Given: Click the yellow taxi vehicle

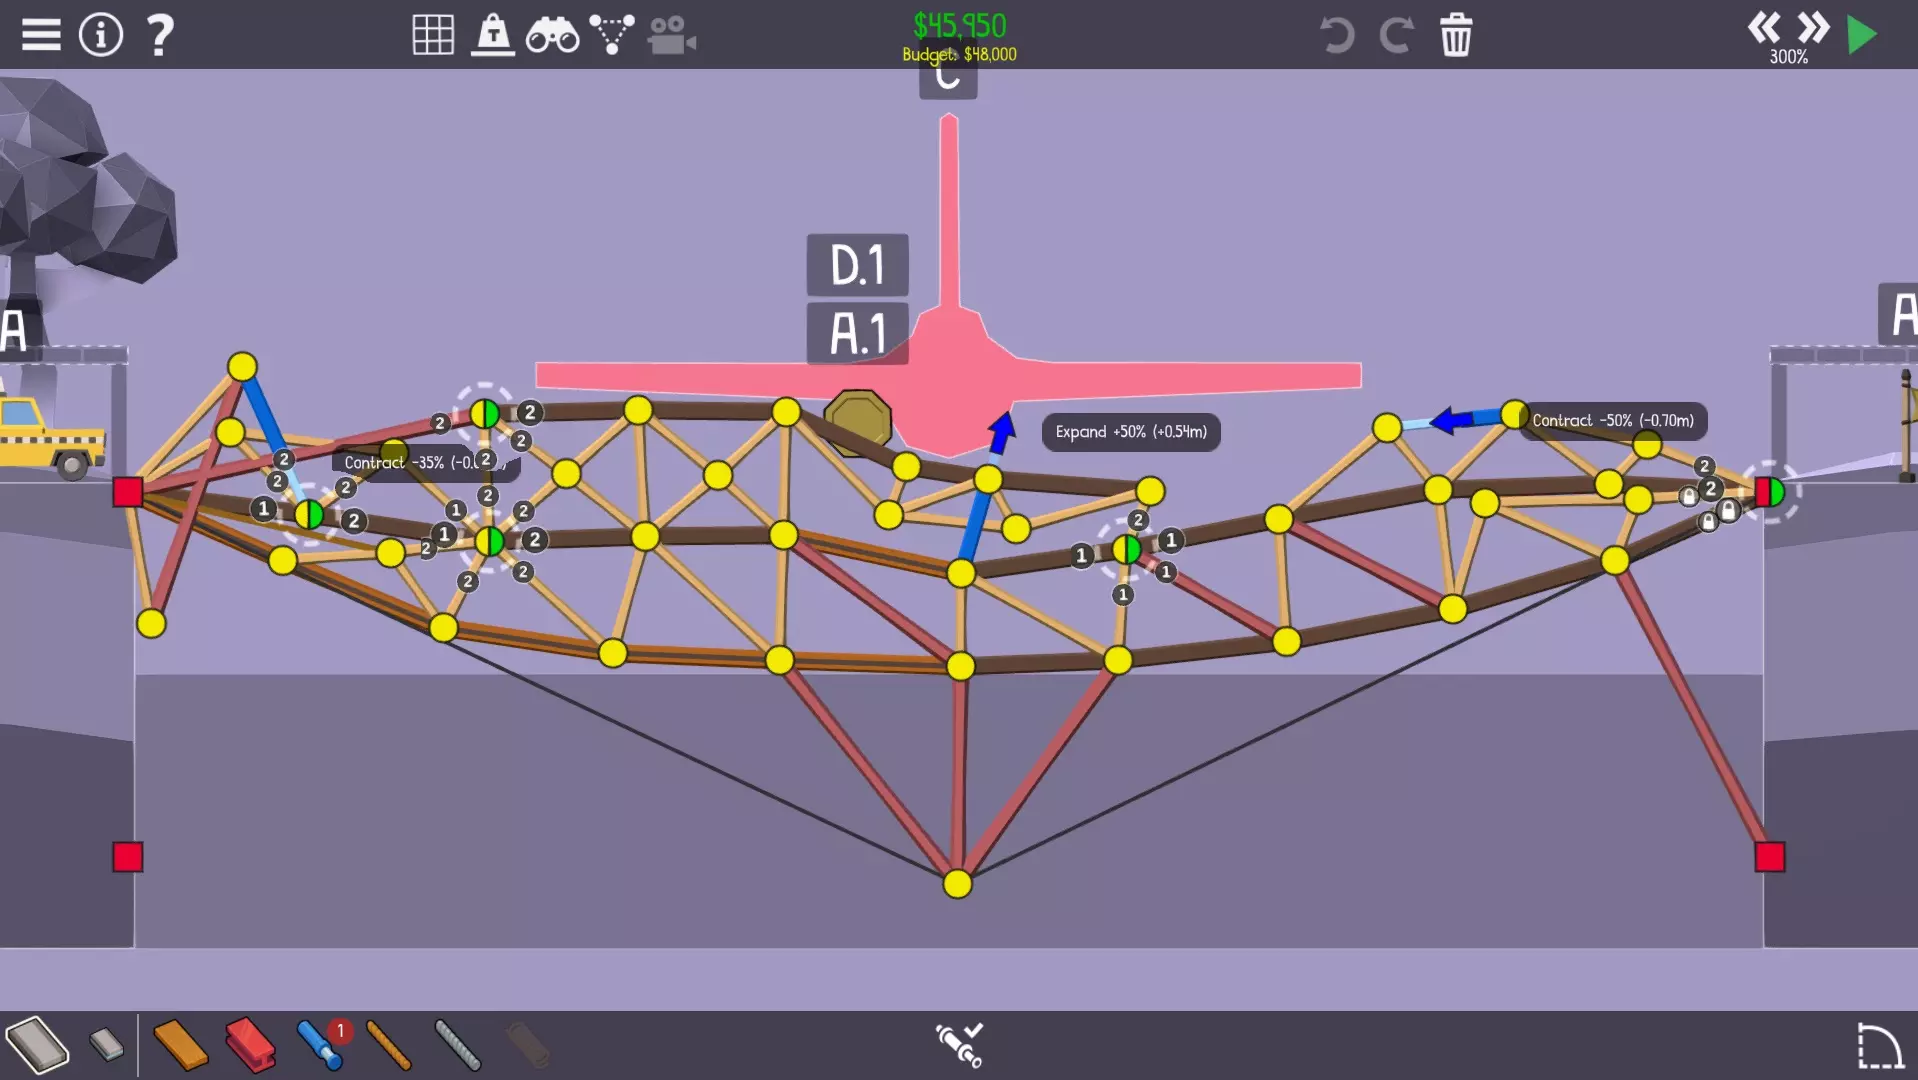Looking at the screenshot, I should pos(50,437).
